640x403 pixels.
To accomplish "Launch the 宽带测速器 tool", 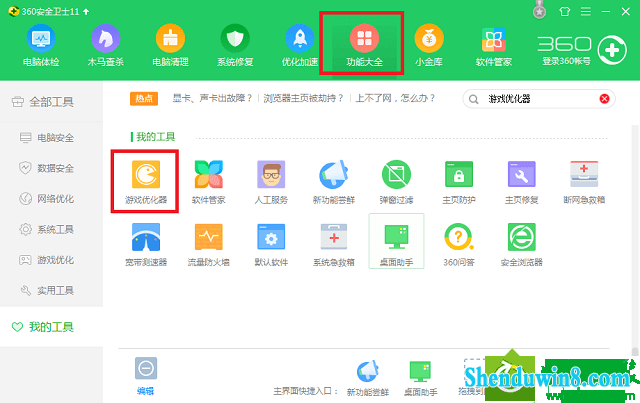I will (x=146, y=244).
